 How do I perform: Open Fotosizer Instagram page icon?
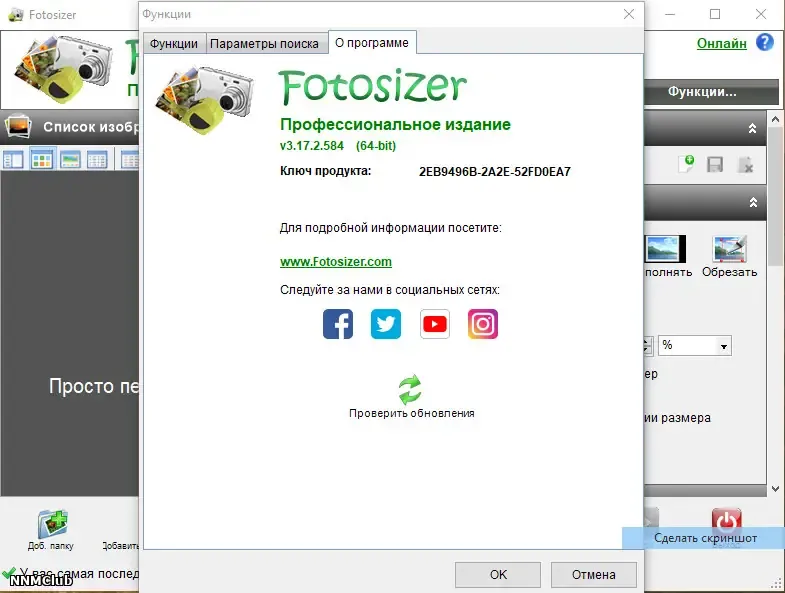coord(483,324)
